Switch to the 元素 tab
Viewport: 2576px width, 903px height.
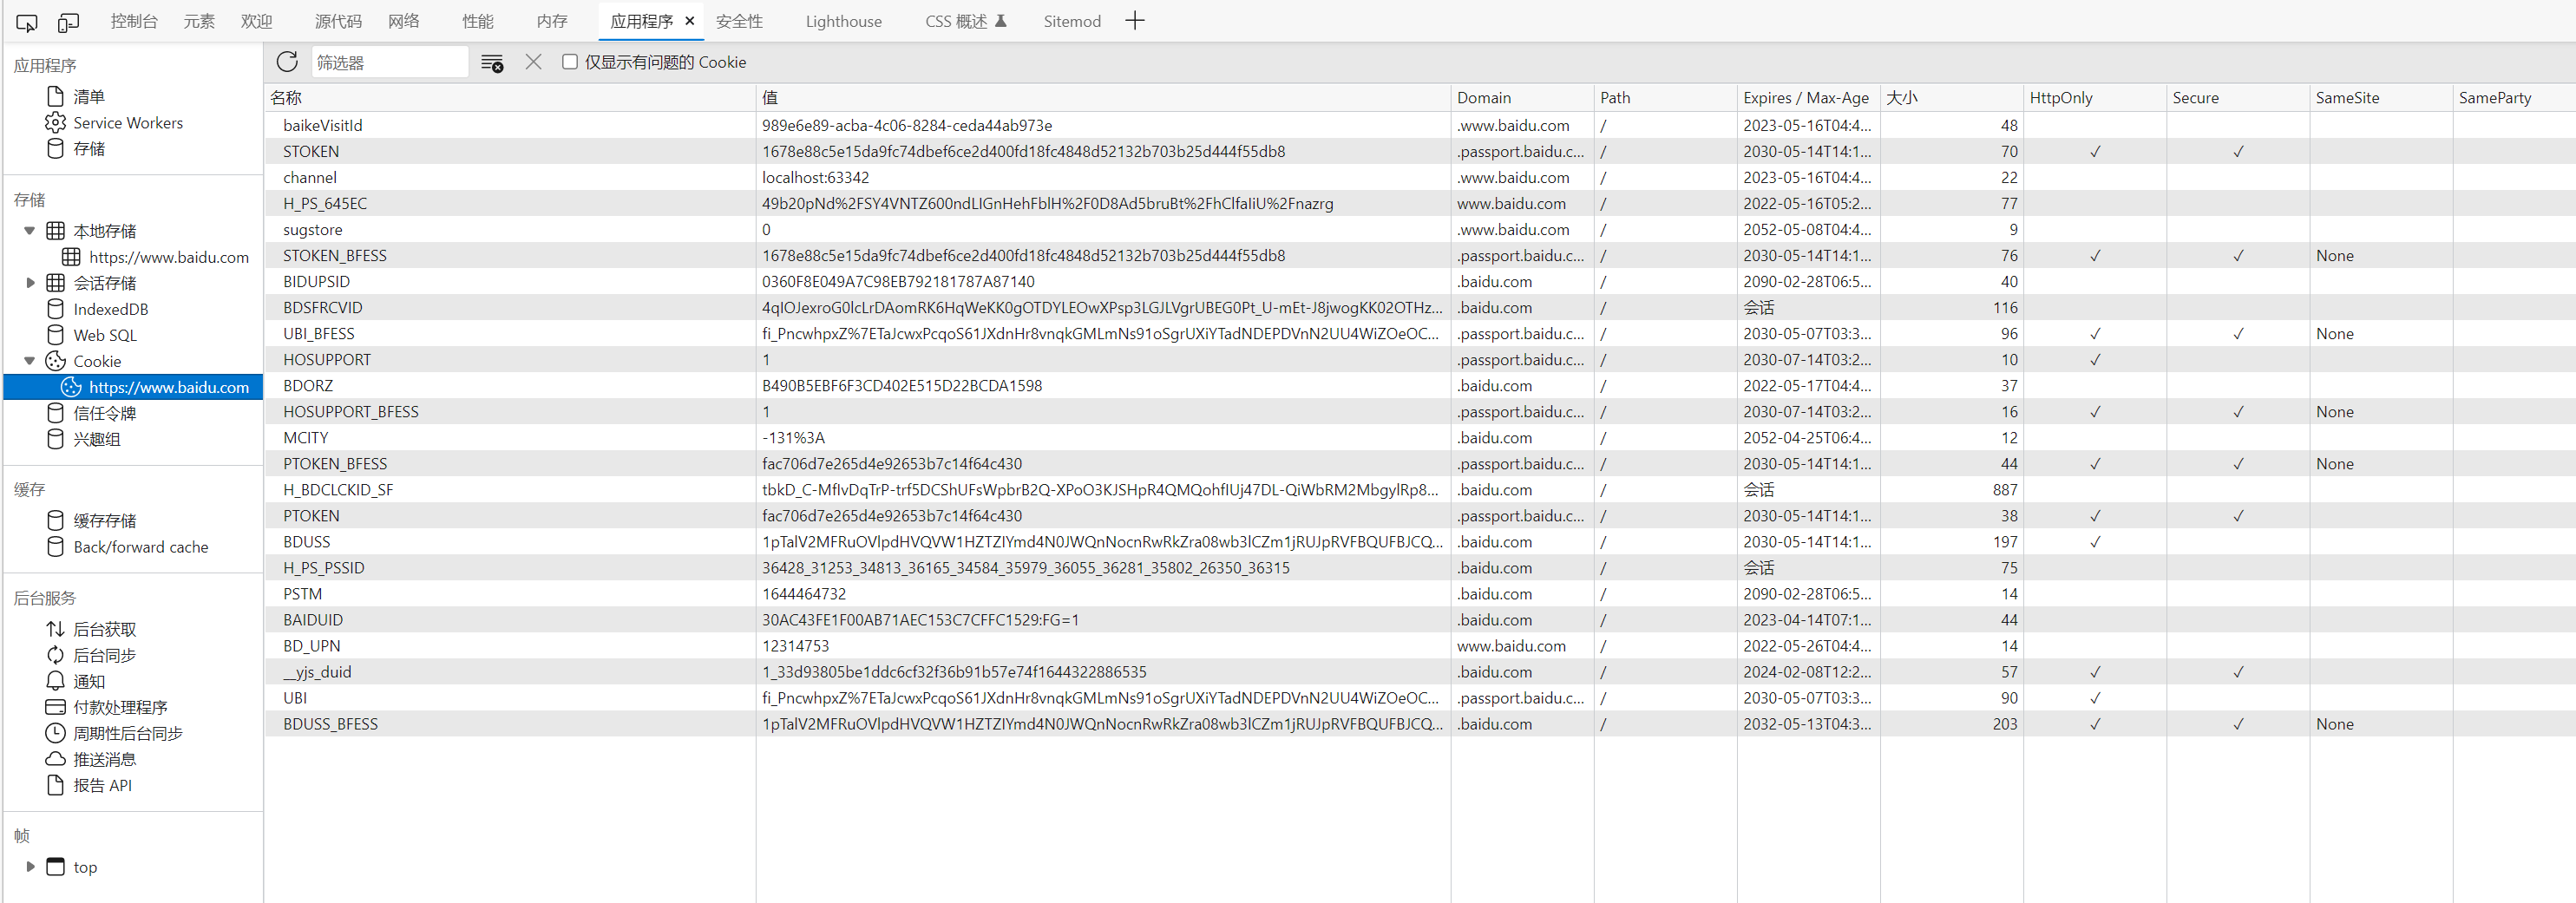coord(199,21)
